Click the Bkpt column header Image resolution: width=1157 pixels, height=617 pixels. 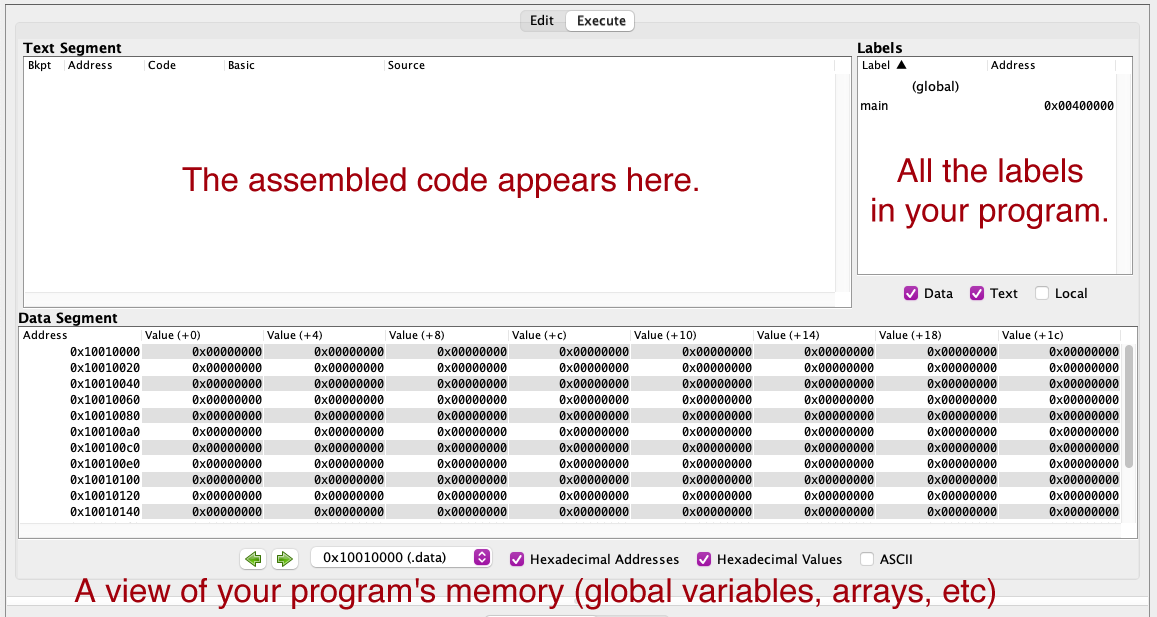click(x=40, y=65)
